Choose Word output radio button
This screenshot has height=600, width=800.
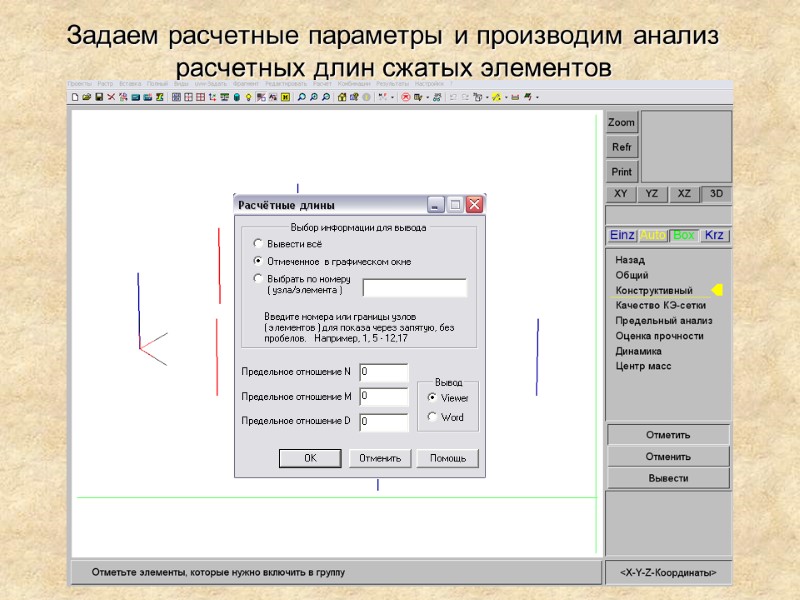click(432, 416)
